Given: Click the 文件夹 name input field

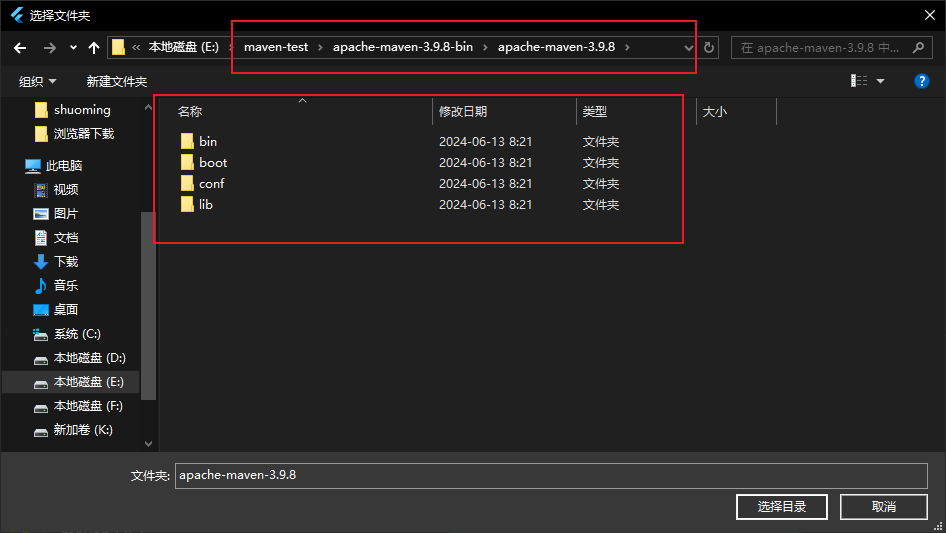Looking at the screenshot, I should tap(550, 475).
